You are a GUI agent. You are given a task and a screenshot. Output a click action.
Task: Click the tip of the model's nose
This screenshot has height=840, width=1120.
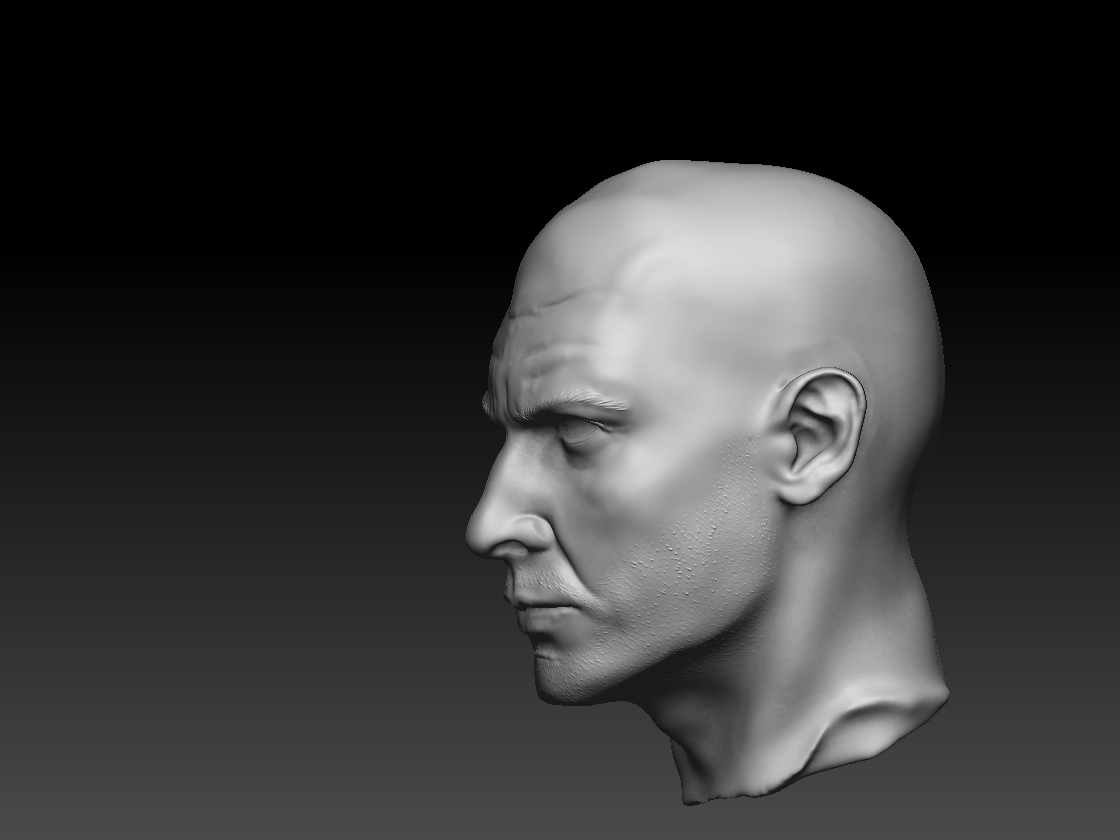(479, 534)
